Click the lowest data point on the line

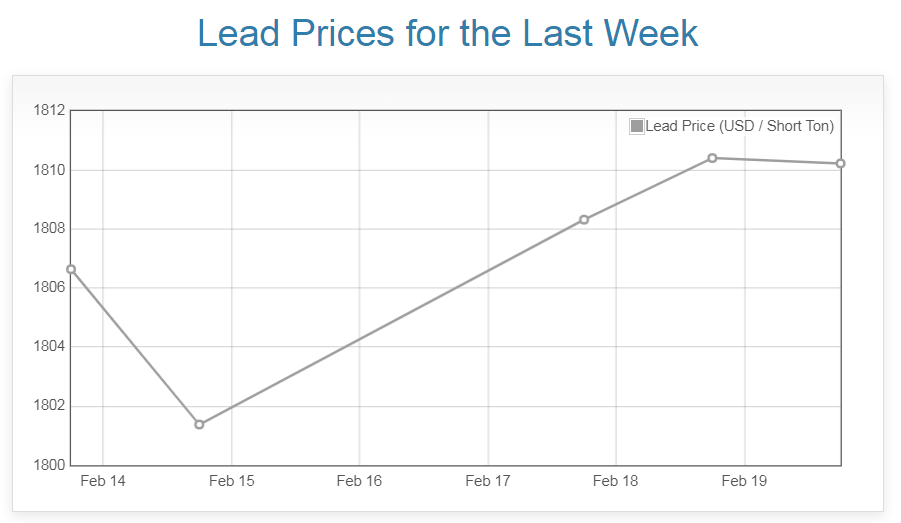tap(199, 424)
